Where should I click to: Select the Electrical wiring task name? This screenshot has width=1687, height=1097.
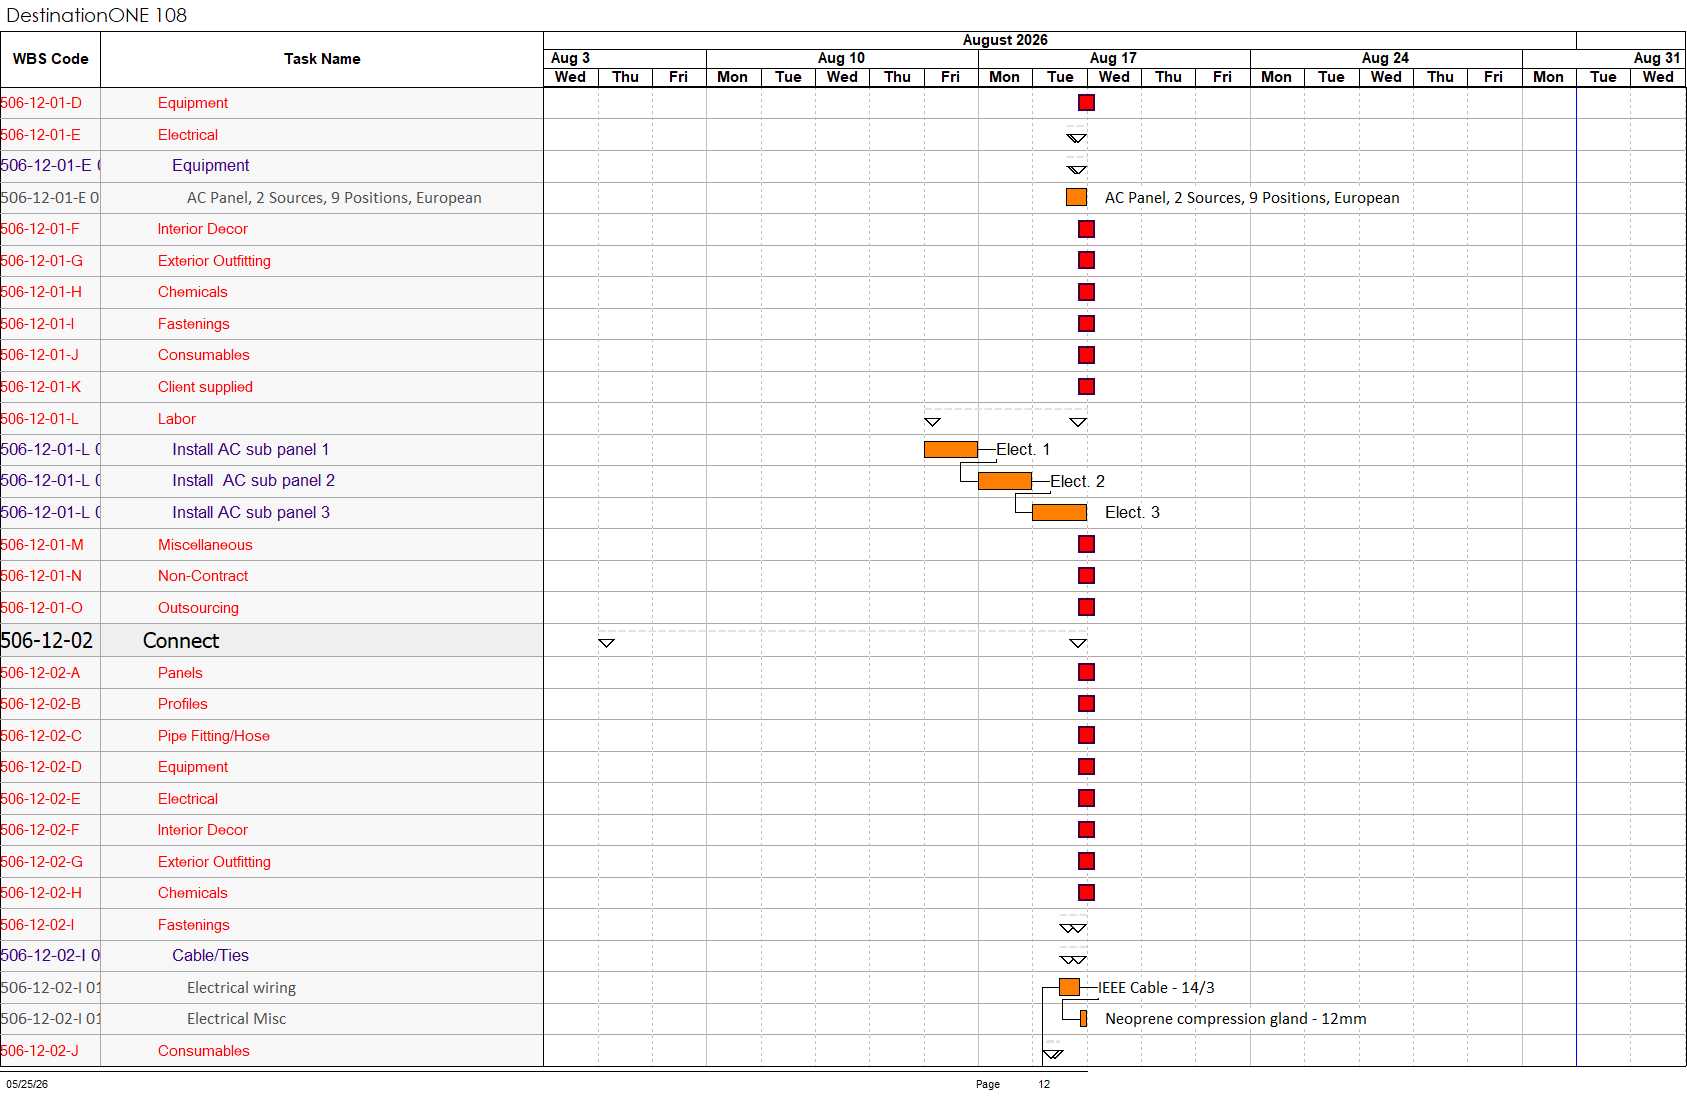click(x=241, y=987)
